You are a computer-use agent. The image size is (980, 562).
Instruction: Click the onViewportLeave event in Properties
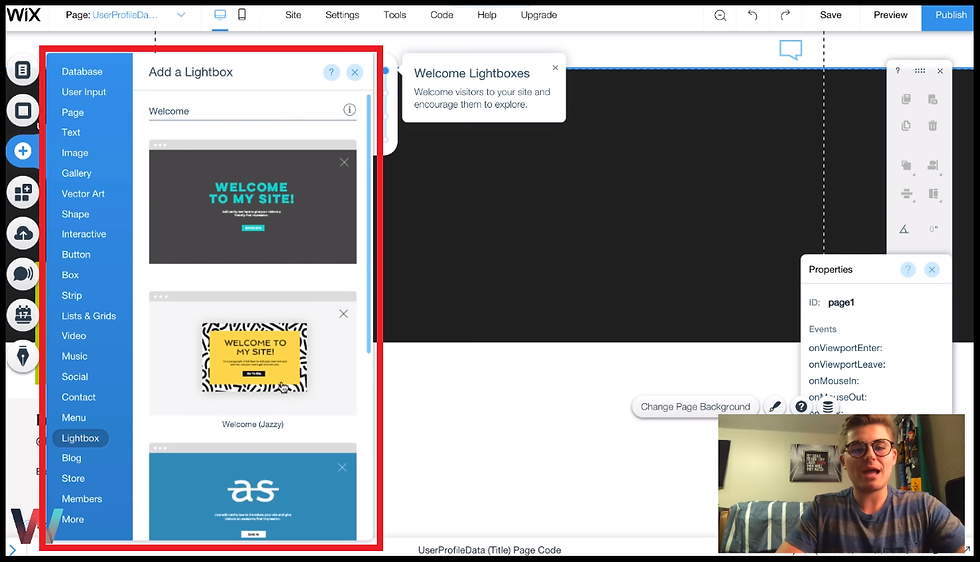pos(847,364)
